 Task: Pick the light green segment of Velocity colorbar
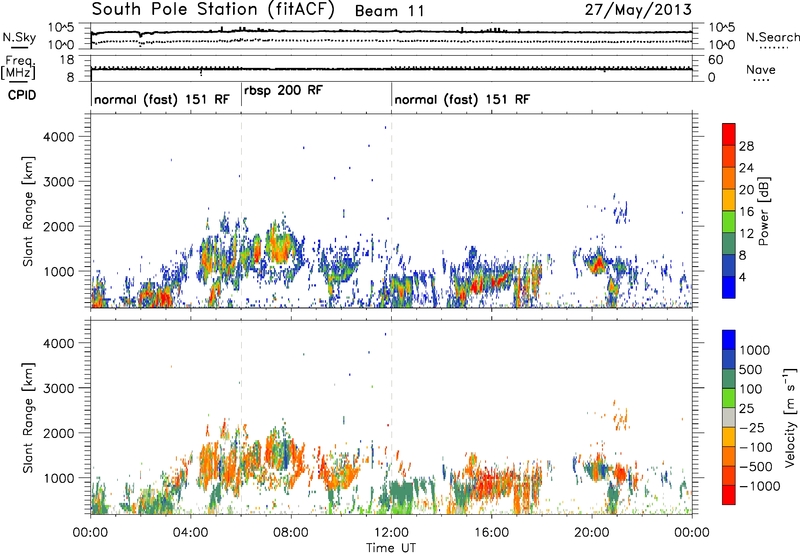(x=729, y=398)
